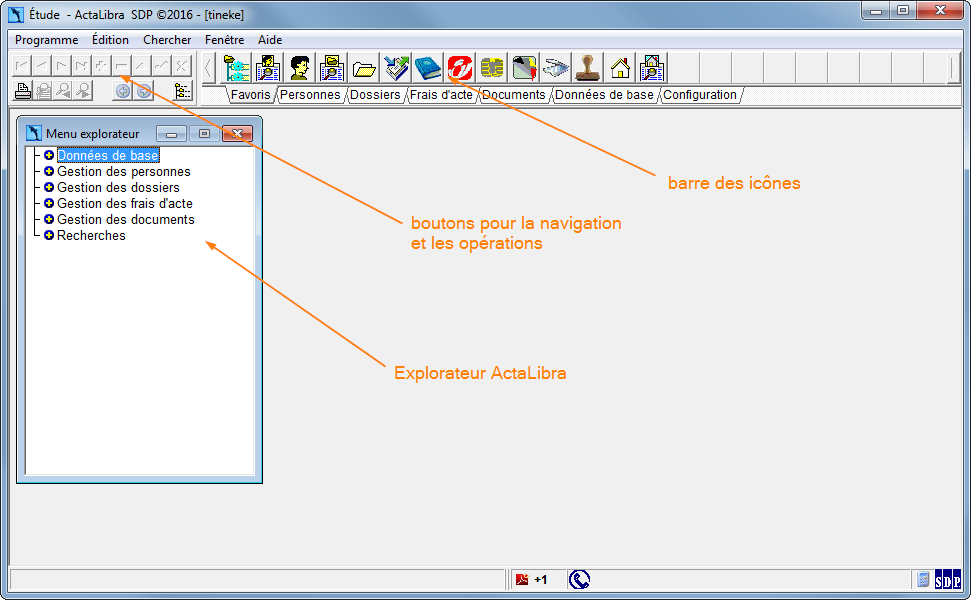The image size is (971, 600).
Task: Close the Menu explorateur window
Action: pos(237,134)
